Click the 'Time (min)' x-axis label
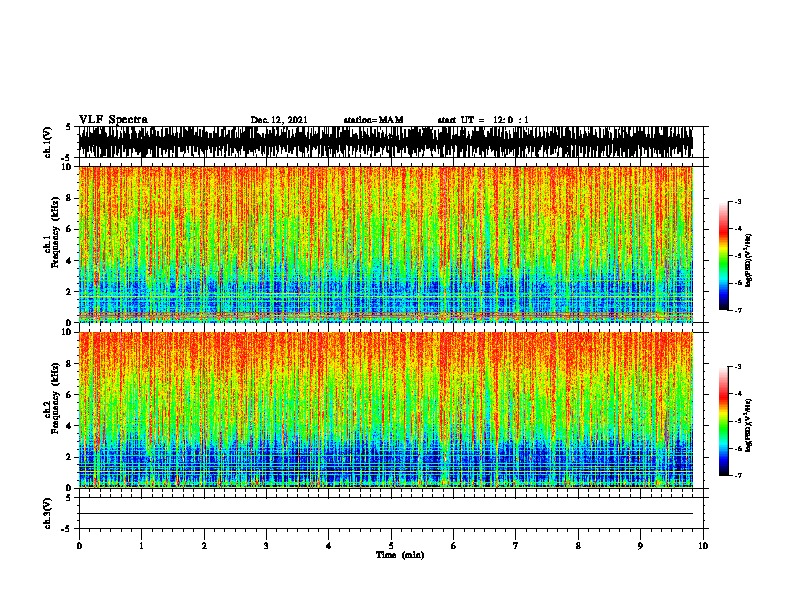 (400, 555)
